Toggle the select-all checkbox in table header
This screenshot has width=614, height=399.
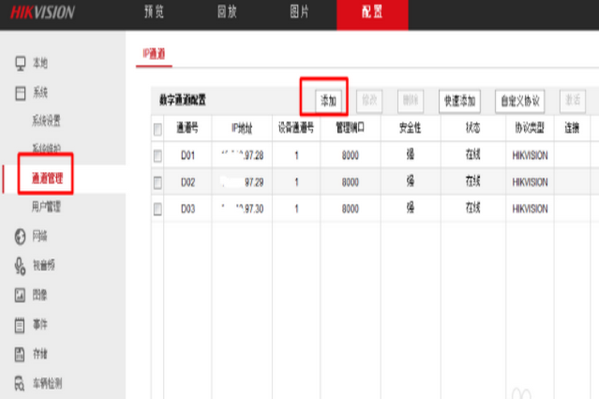coord(158,129)
